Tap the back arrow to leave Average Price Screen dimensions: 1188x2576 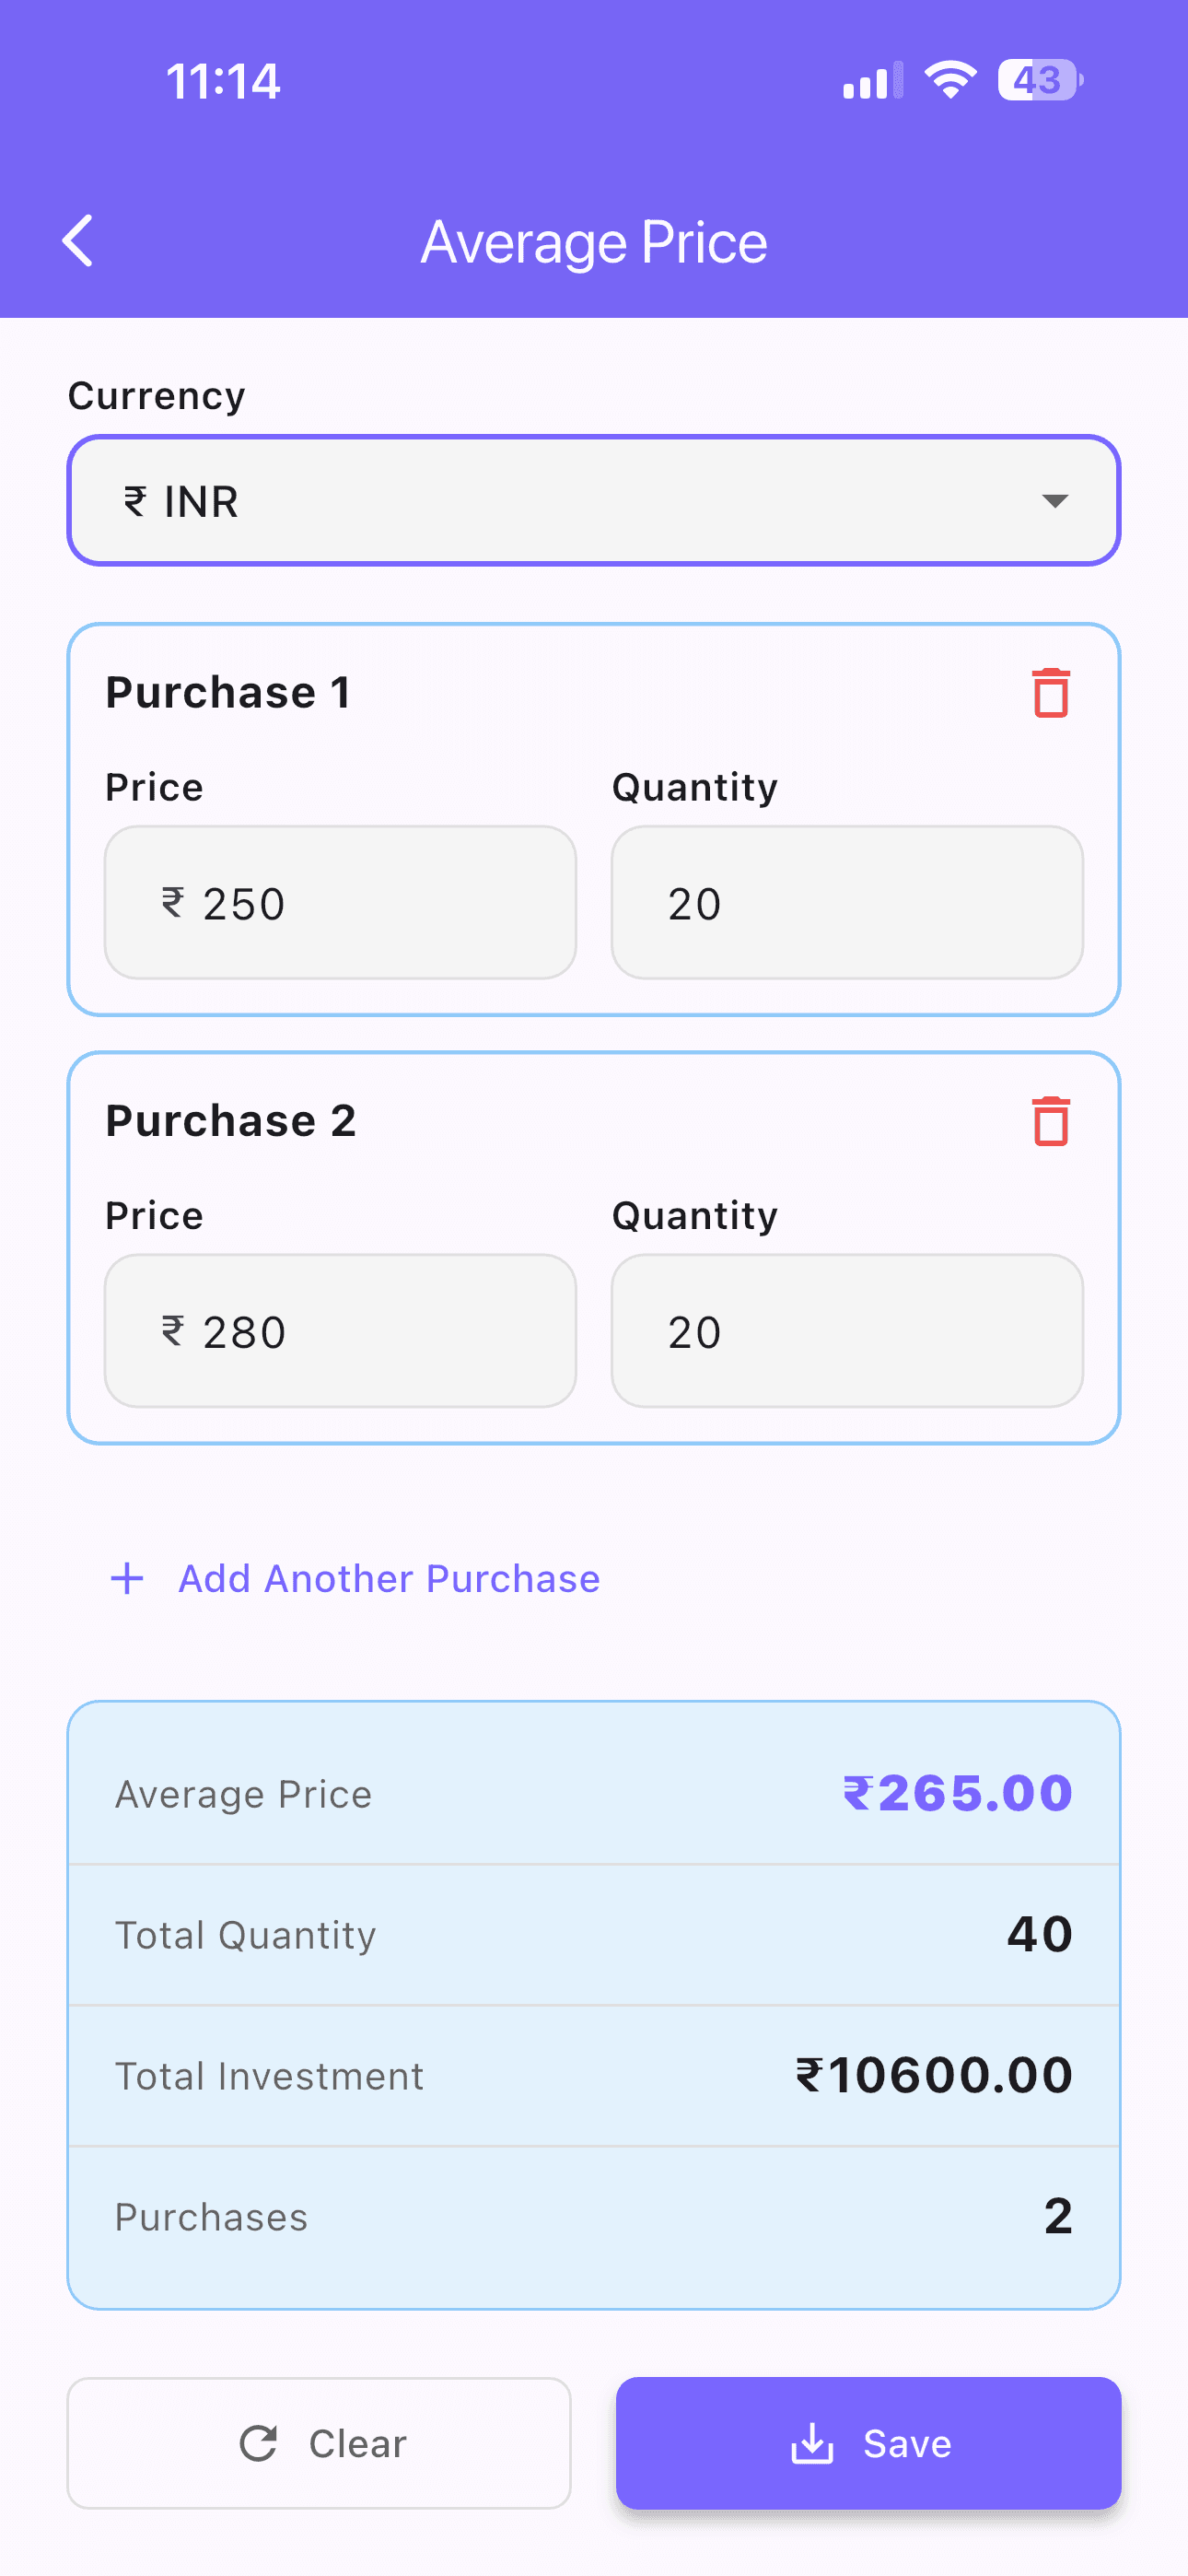[x=78, y=240]
